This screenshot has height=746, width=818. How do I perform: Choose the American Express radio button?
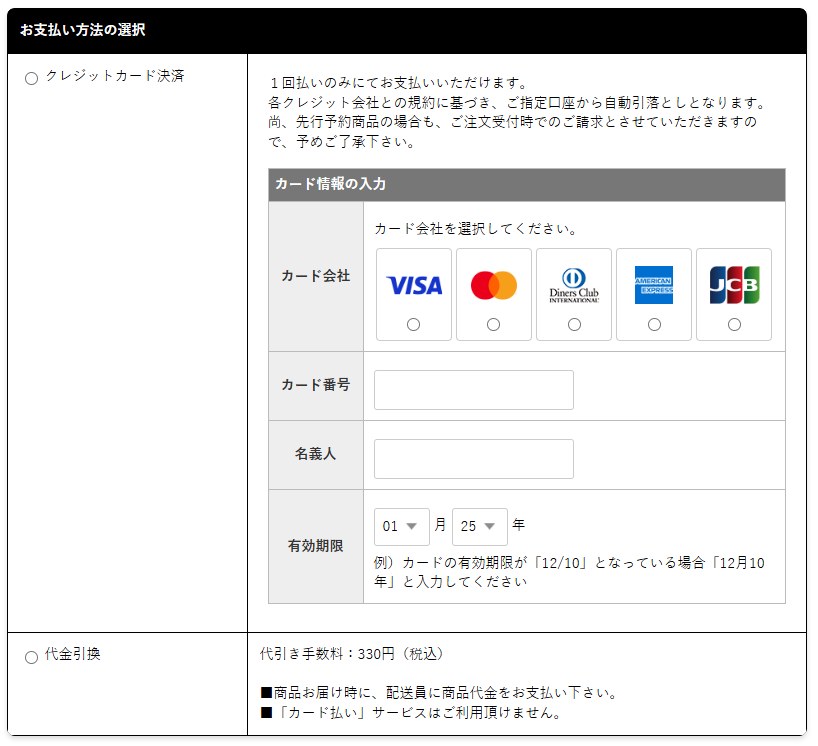[x=654, y=325]
